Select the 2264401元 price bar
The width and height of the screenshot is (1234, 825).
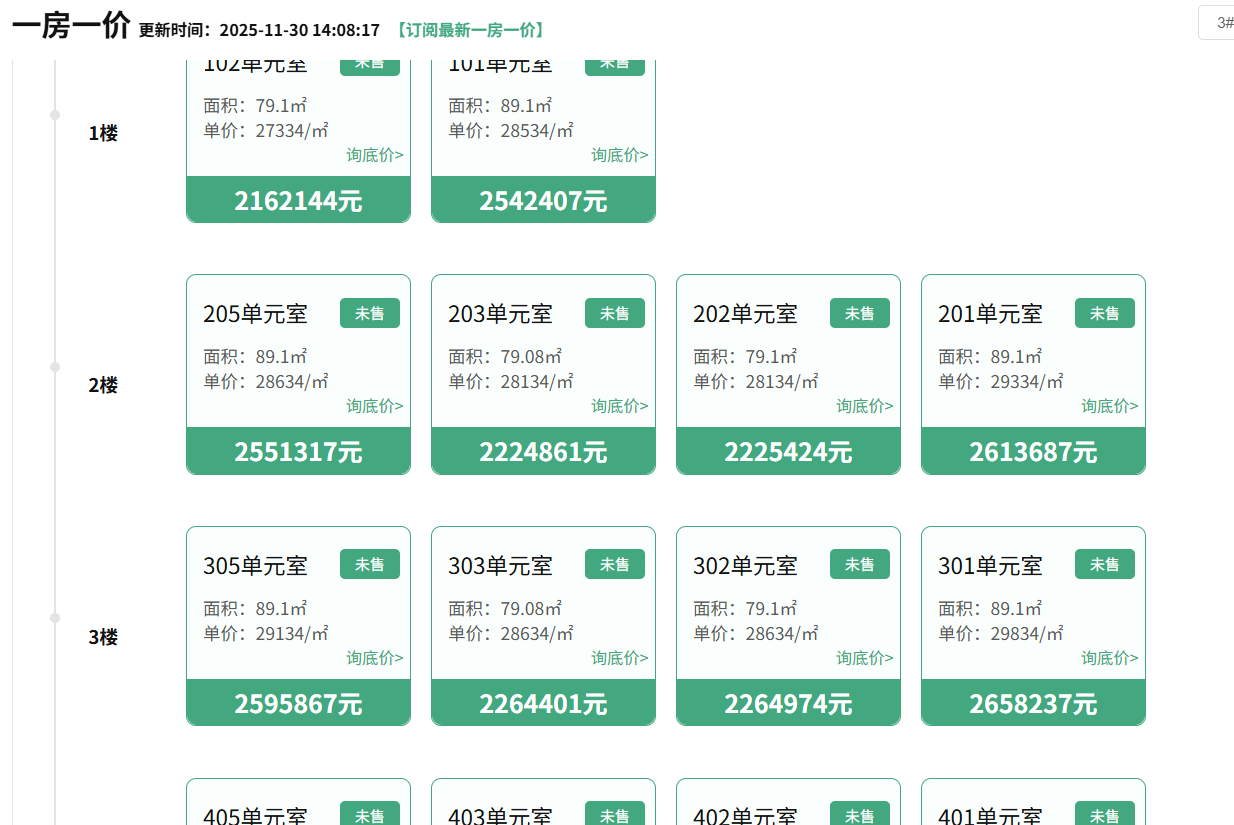pyautogui.click(x=543, y=703)
